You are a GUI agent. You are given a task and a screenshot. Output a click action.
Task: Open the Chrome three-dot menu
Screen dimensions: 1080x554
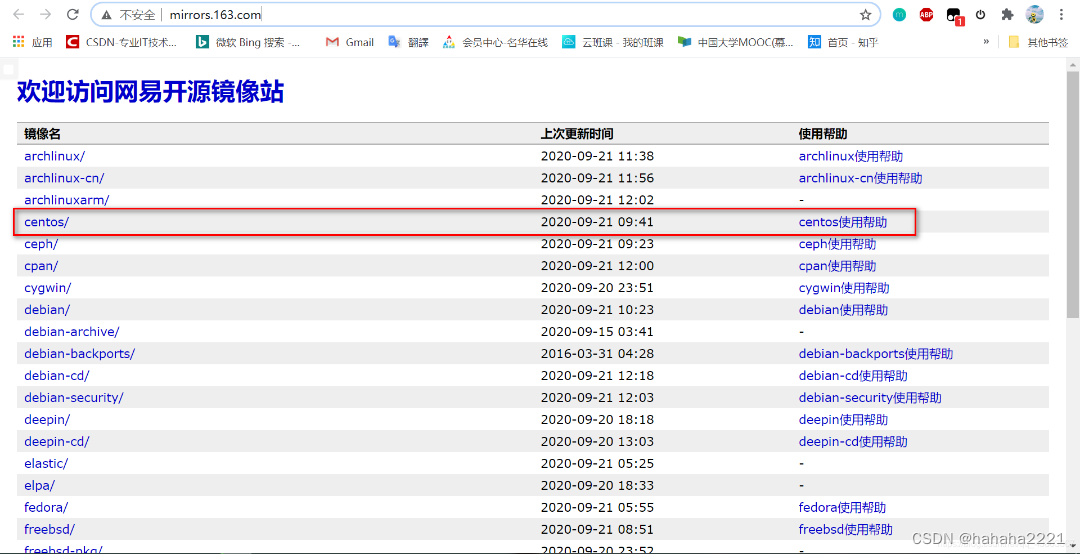click(1059, 14)
